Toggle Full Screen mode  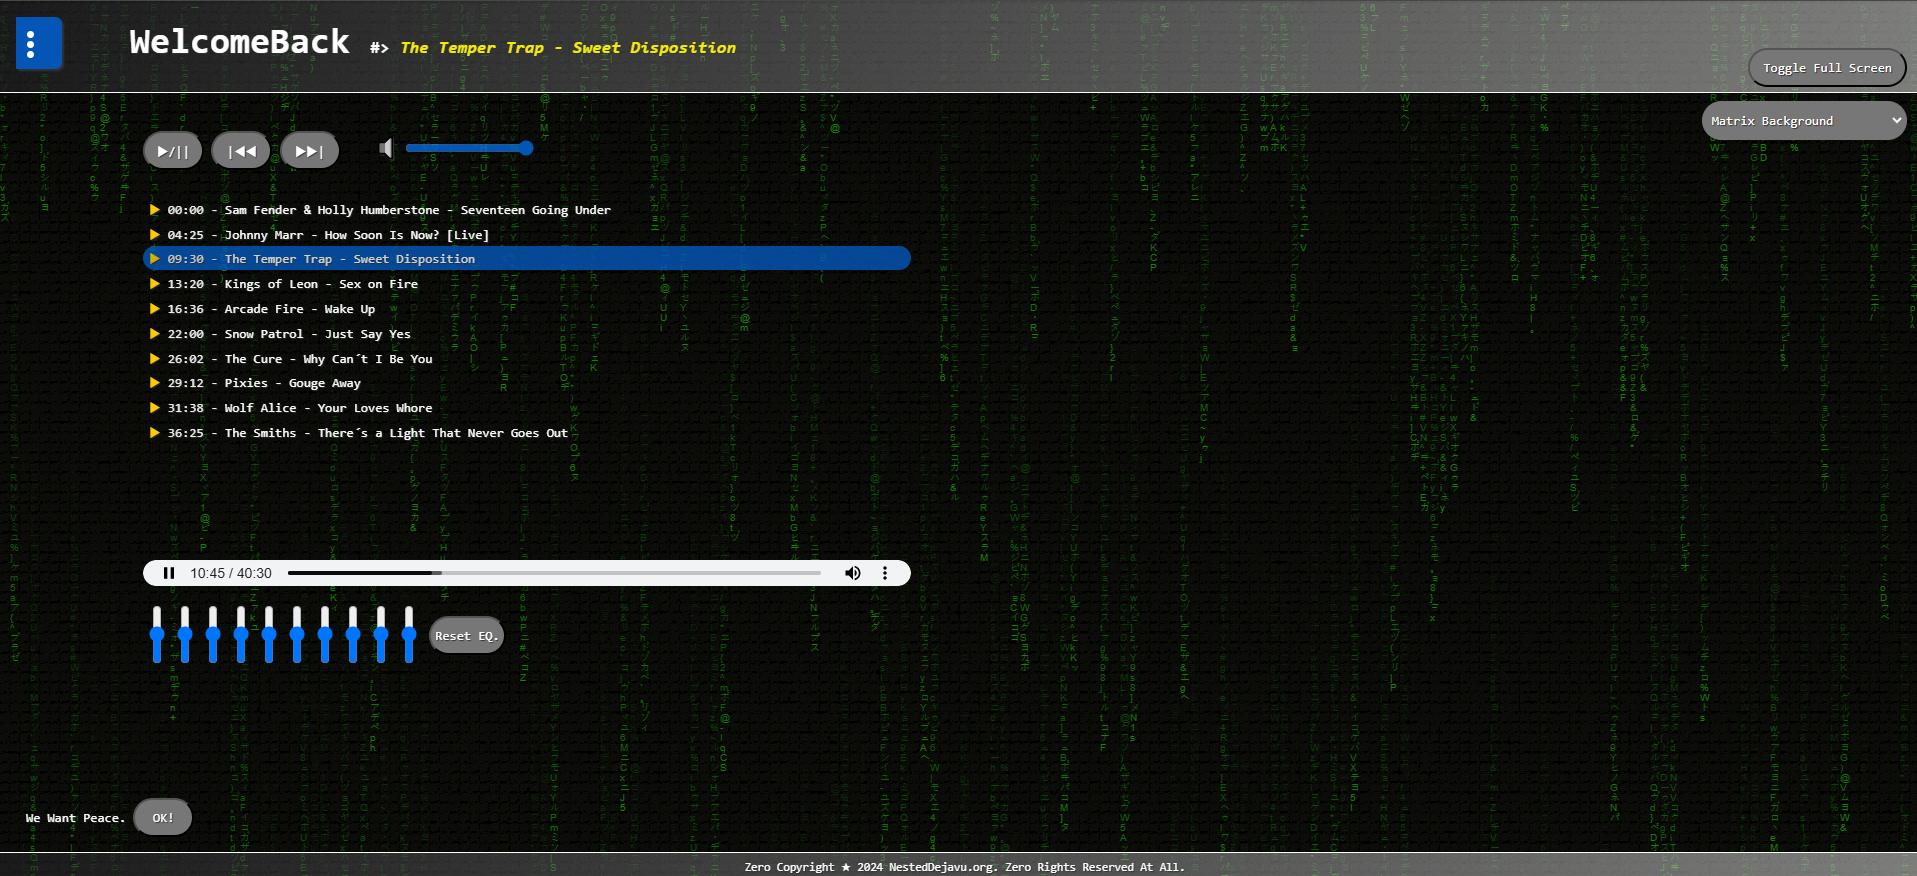(1826, 68)
